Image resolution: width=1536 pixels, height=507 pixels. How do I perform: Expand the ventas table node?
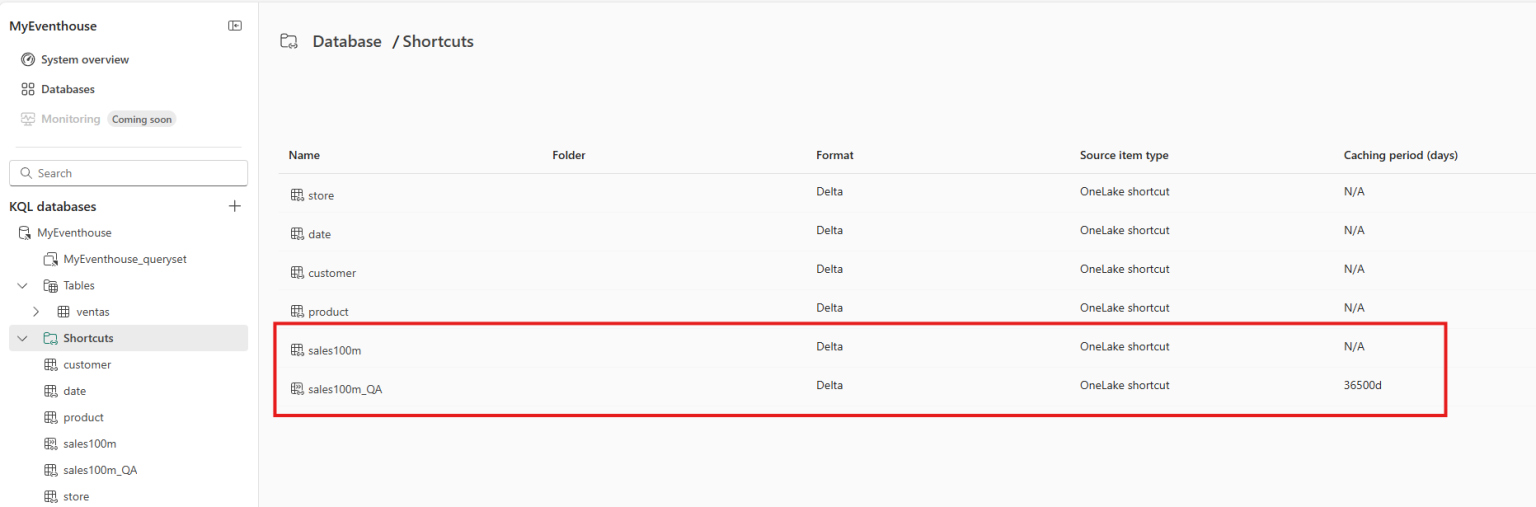37,312
